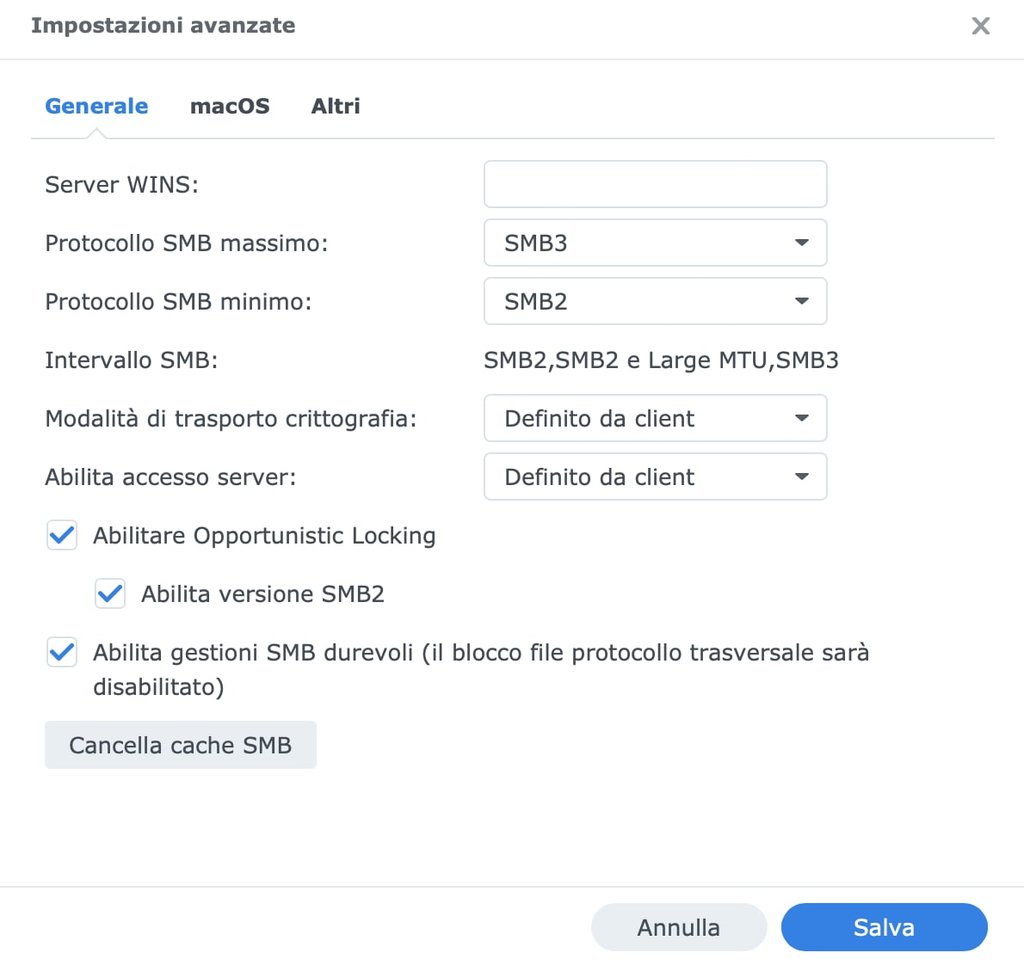This screenshot has width=1024, height=965.
Task: Go to the Altri tab
Action: click(335, 106)
